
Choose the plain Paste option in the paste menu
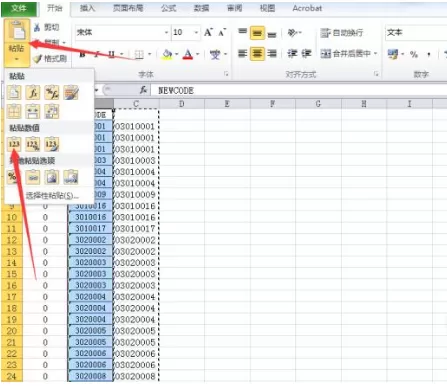(14, 92)
